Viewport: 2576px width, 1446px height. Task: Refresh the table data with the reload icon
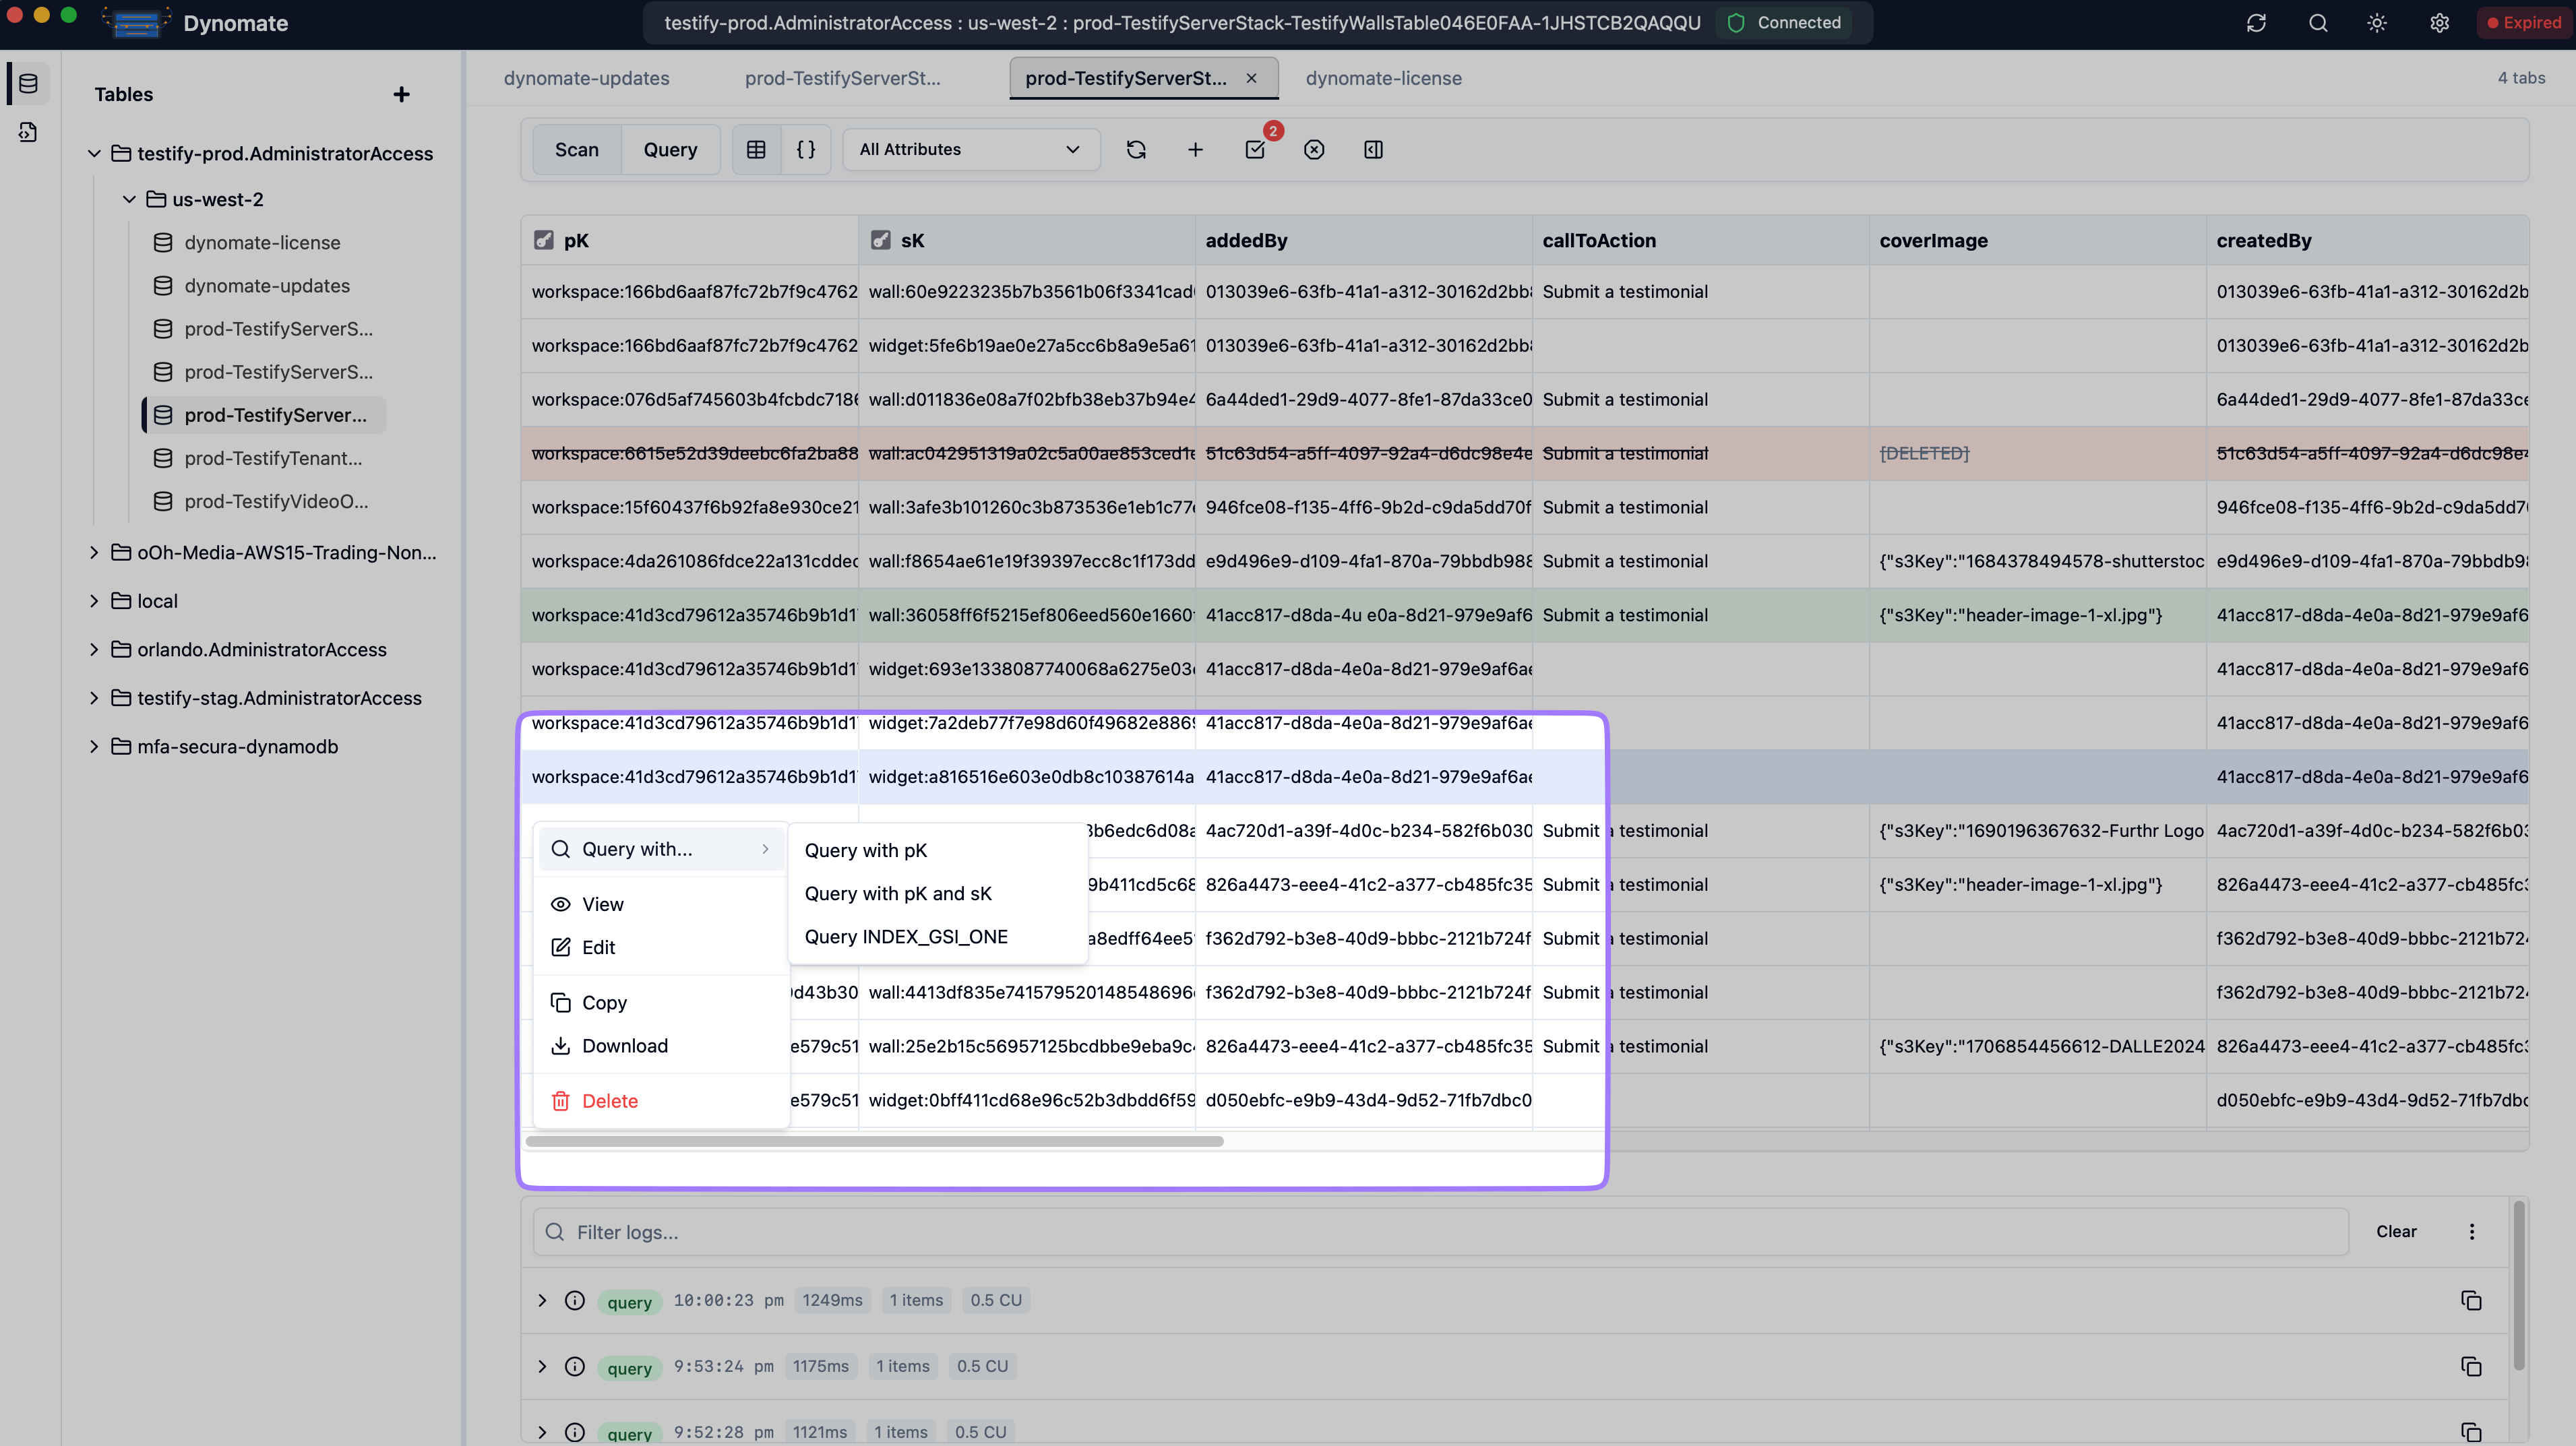coord(1136,149)
